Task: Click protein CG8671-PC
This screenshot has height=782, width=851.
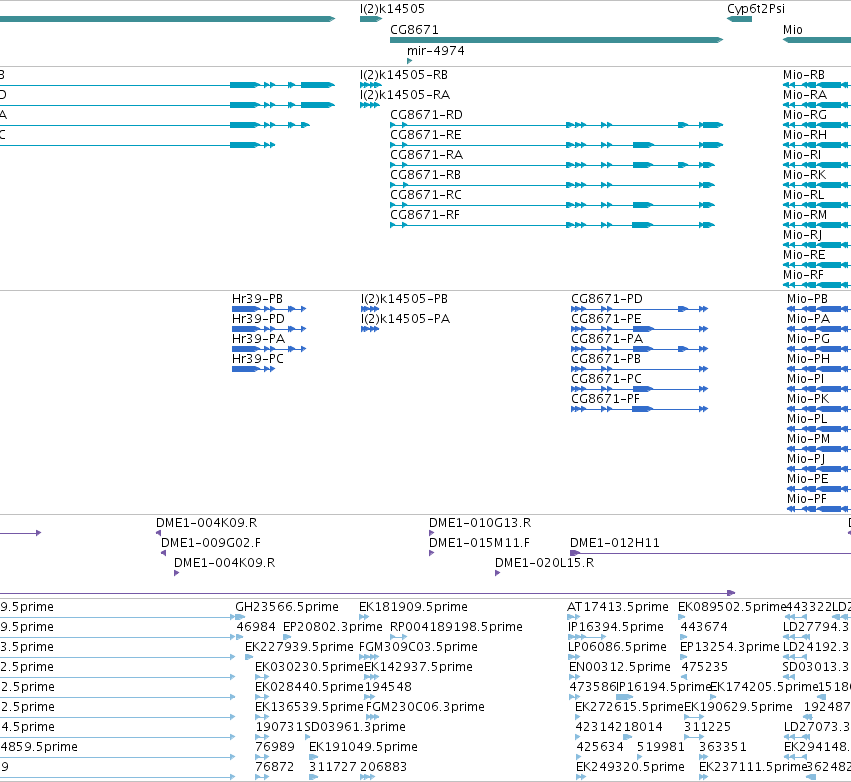Action: pyautogui.click(x=606, y=379)
